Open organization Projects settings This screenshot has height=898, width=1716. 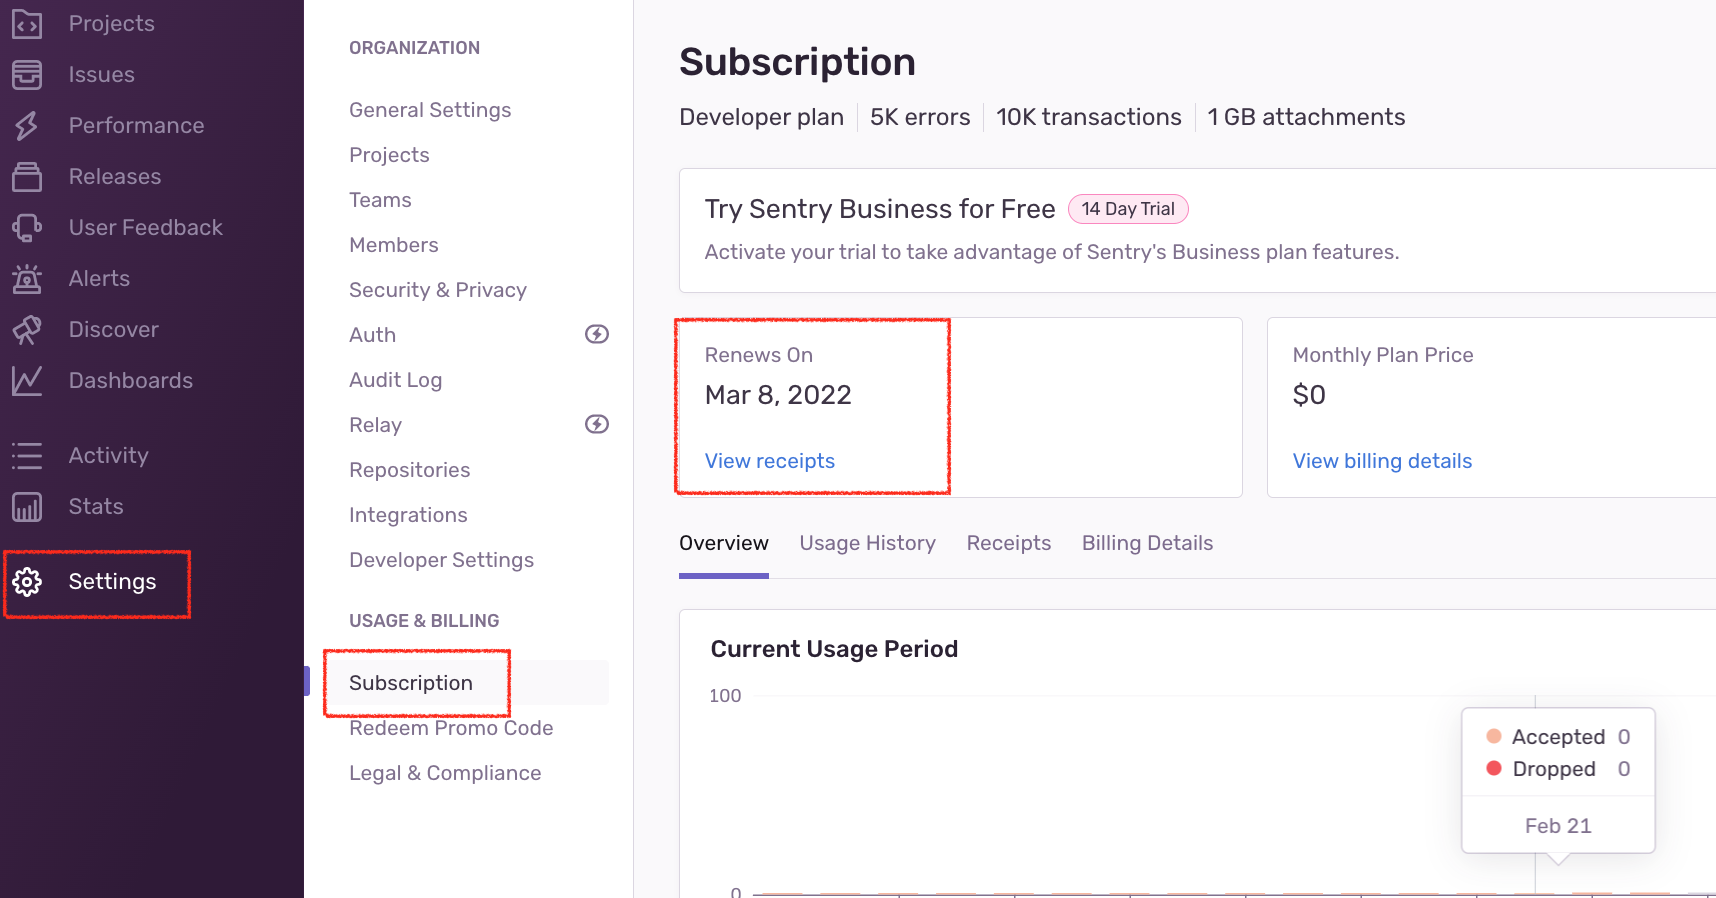tap(389, 155)
